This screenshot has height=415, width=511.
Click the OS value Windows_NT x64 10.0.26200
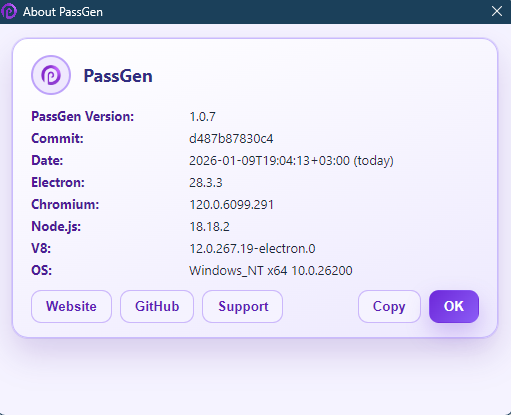point(271,271)
